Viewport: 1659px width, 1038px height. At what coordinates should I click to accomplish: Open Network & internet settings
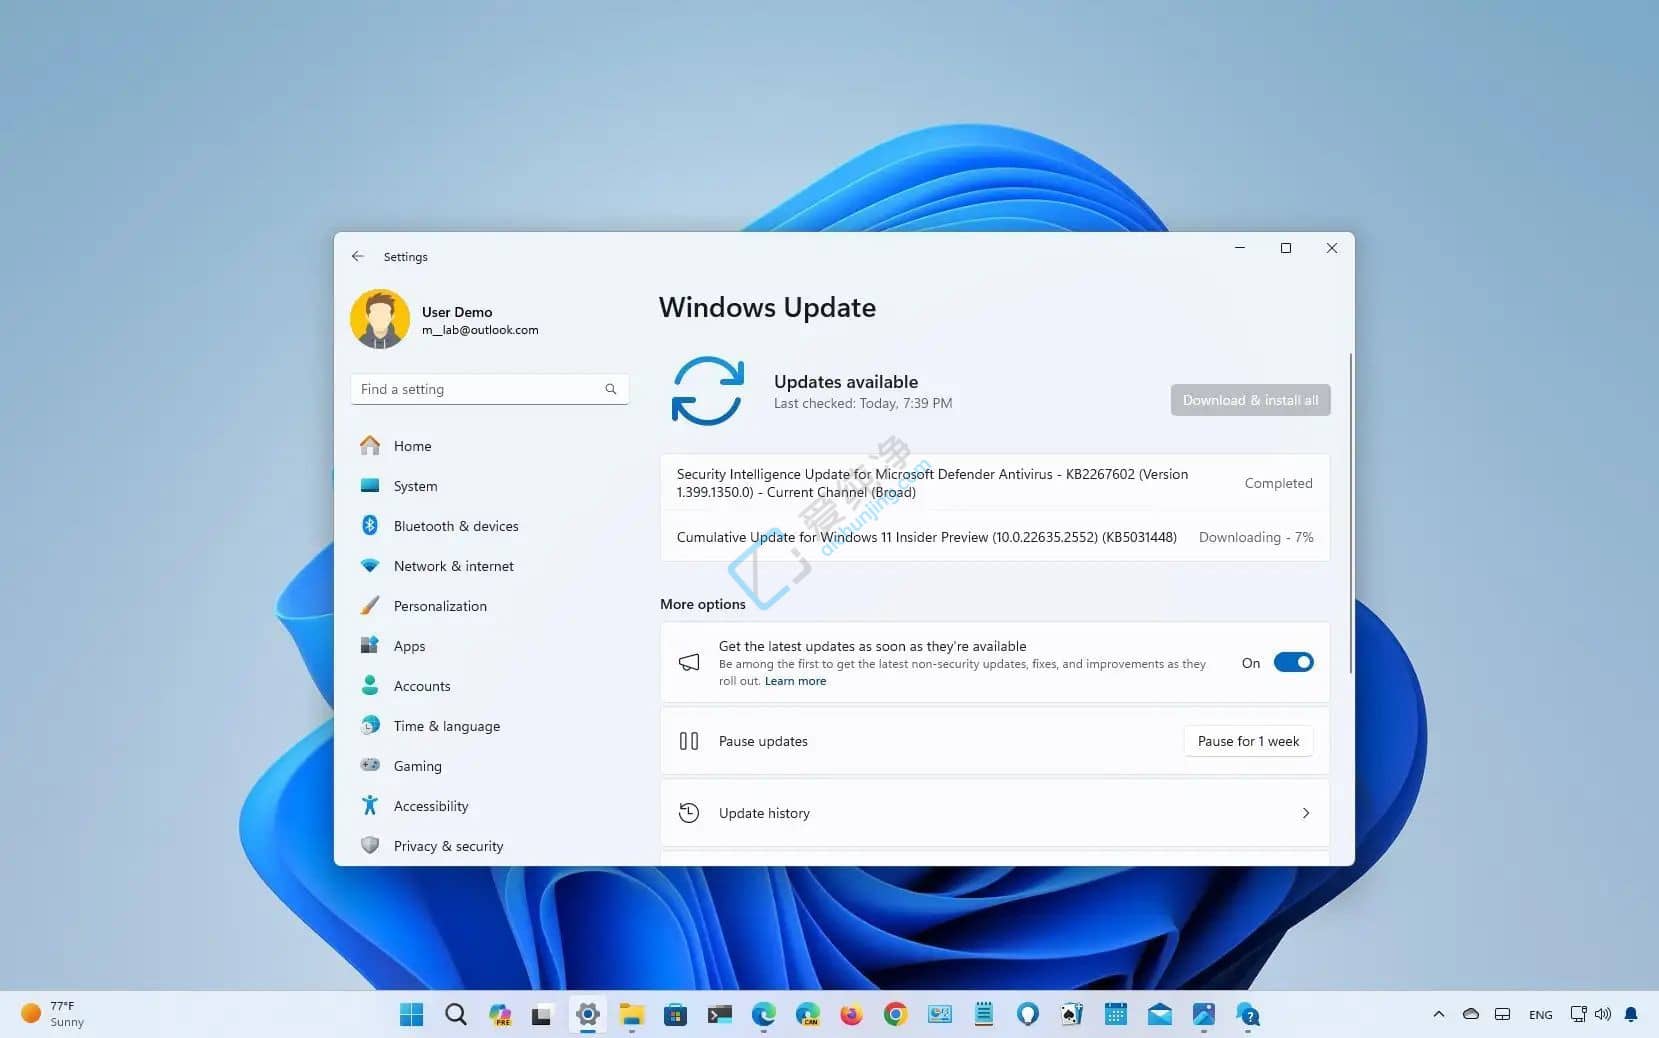pos(453,566)
